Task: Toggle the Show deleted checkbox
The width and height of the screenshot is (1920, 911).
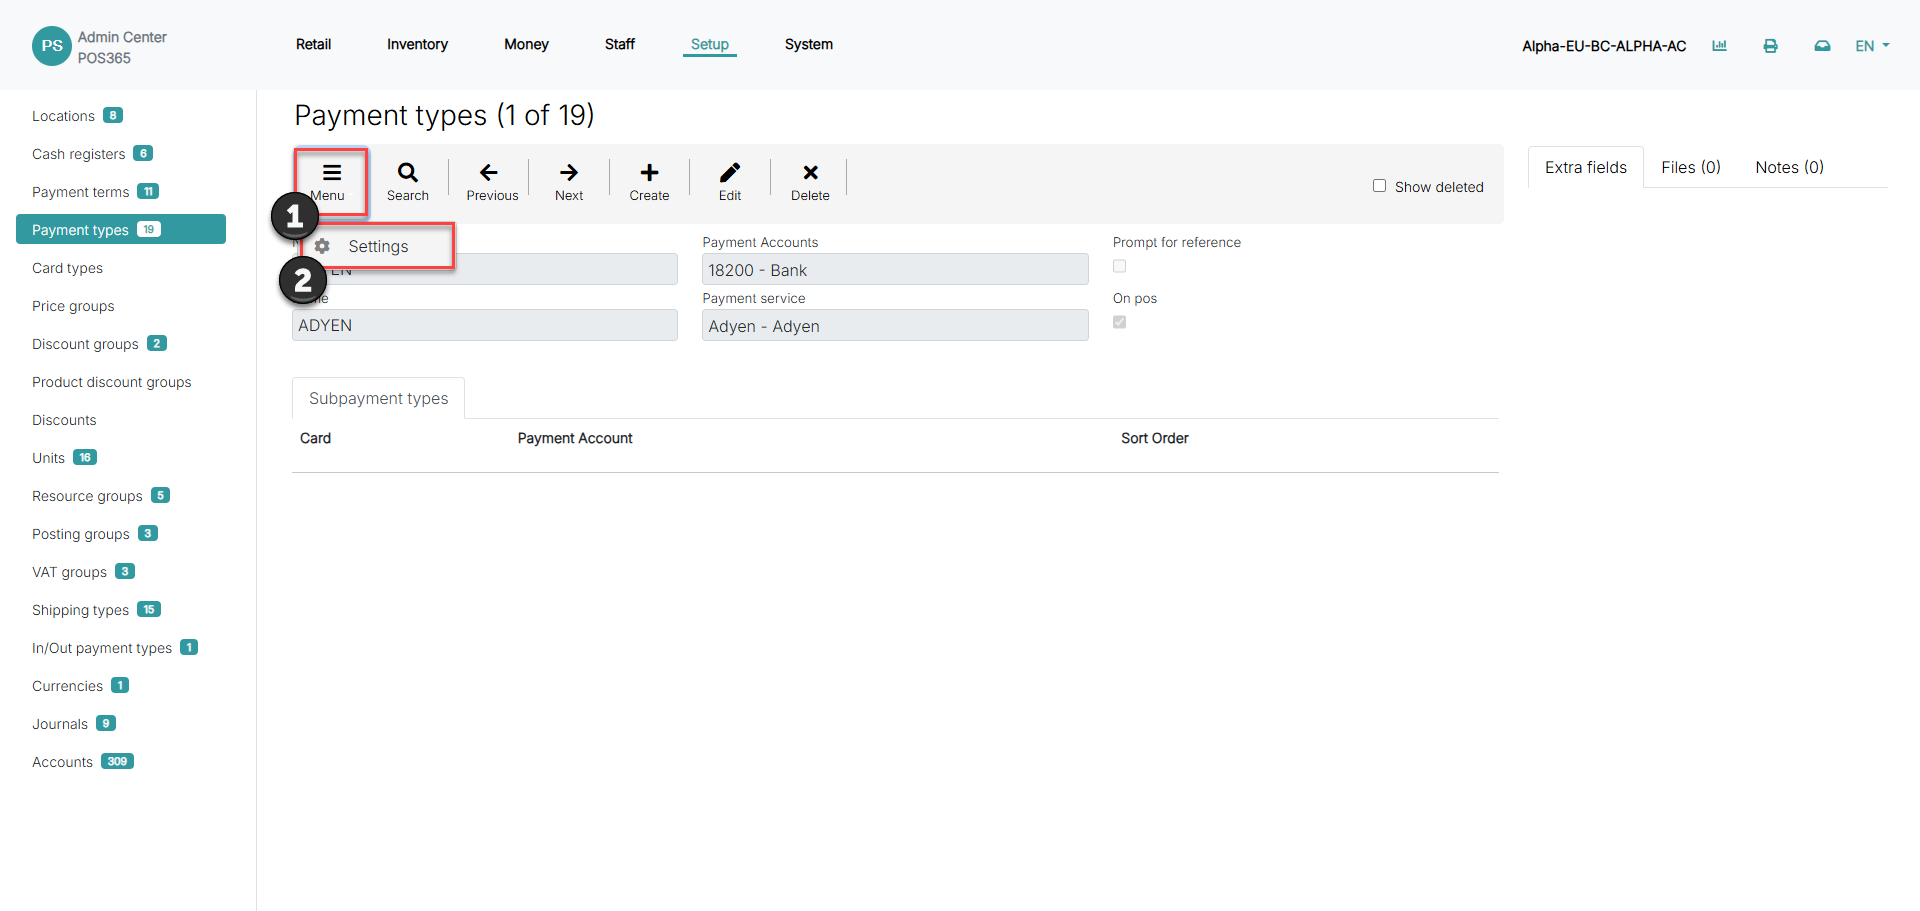Action: (x=1379, y=186)
